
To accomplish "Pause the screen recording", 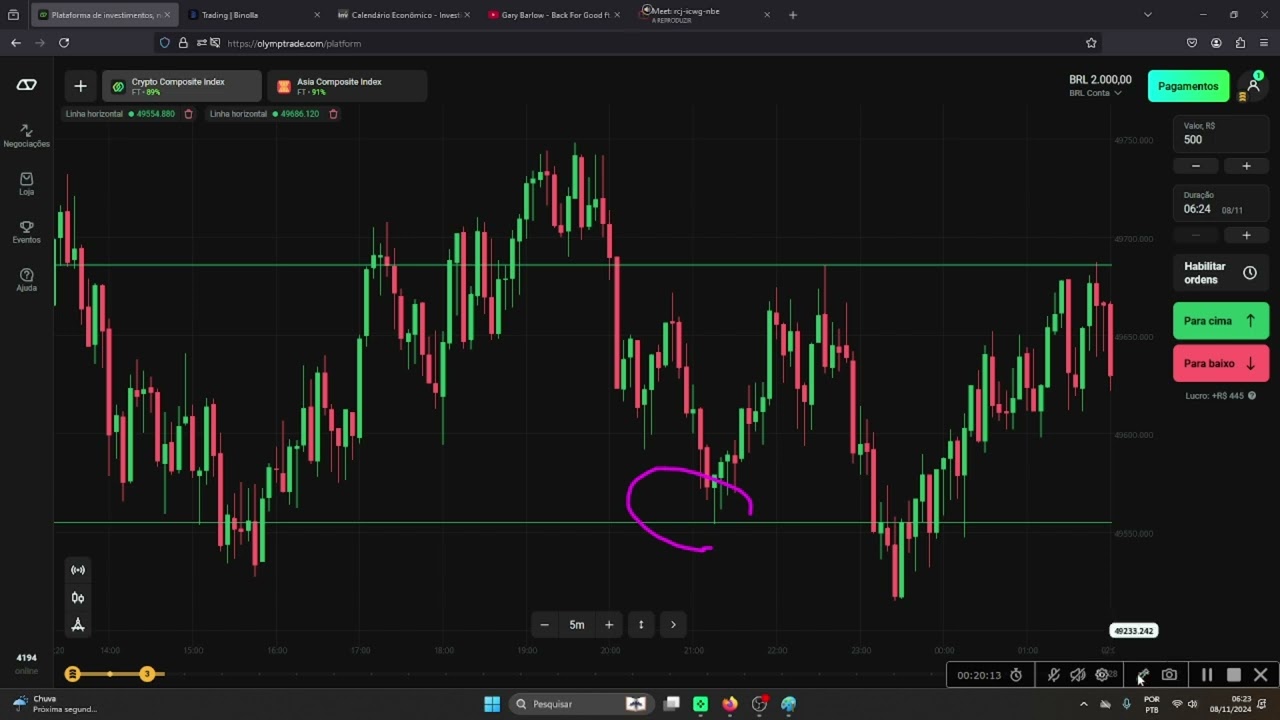I will pos(1207,675).
